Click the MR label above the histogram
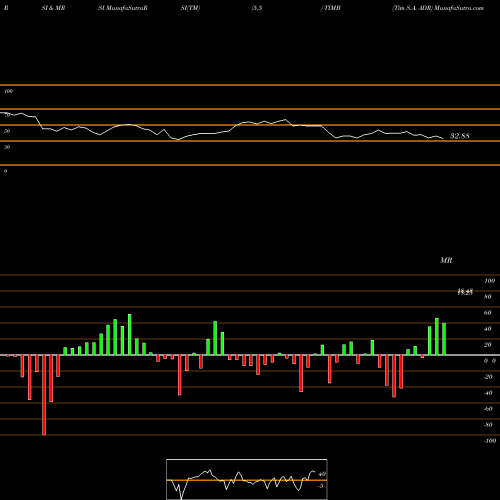This screenshot has width=500, height=500. click(x=446, y=260)
